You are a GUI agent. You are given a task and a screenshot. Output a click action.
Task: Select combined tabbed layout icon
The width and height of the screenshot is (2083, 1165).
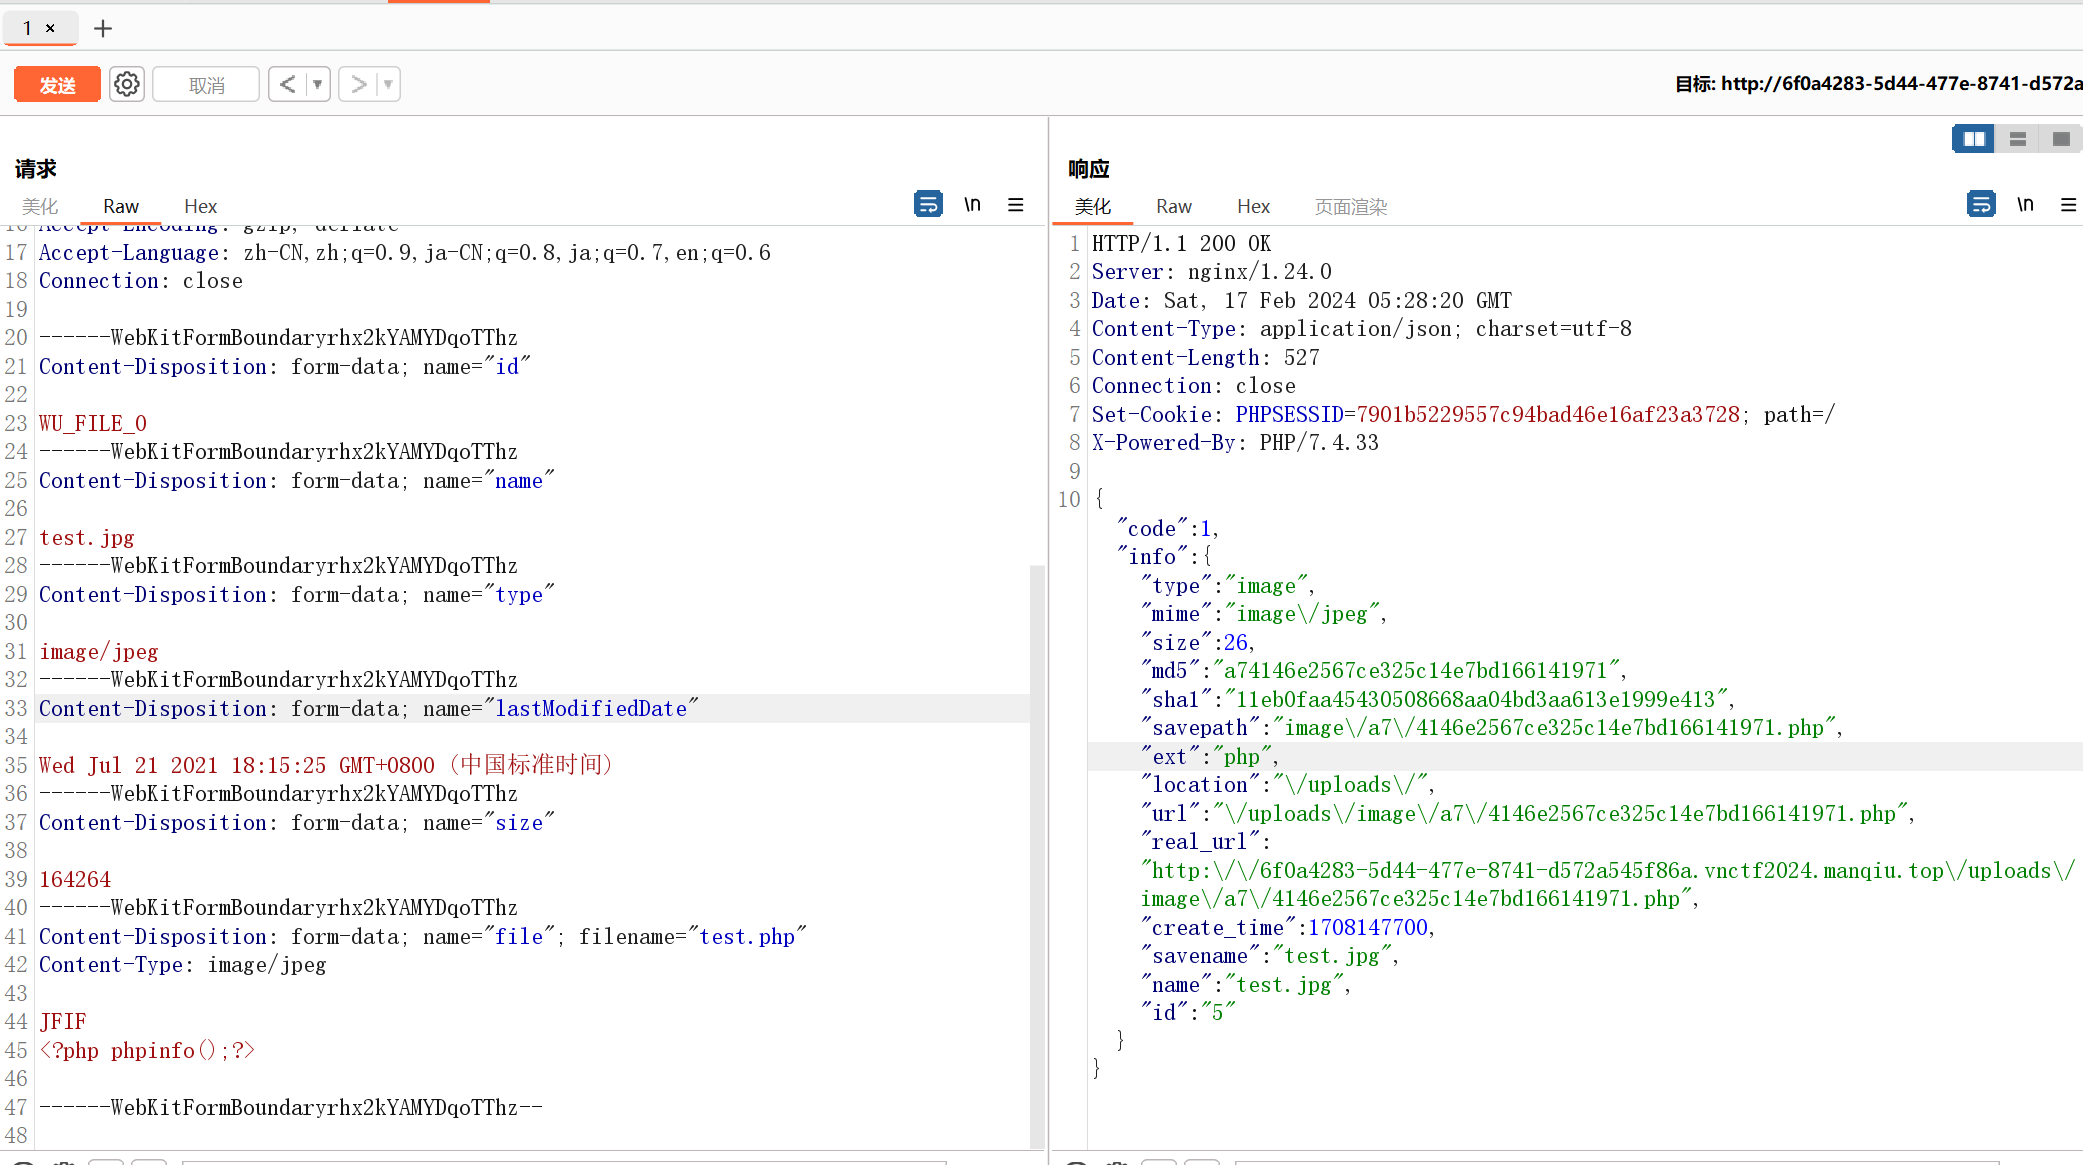click(2061, 139)
